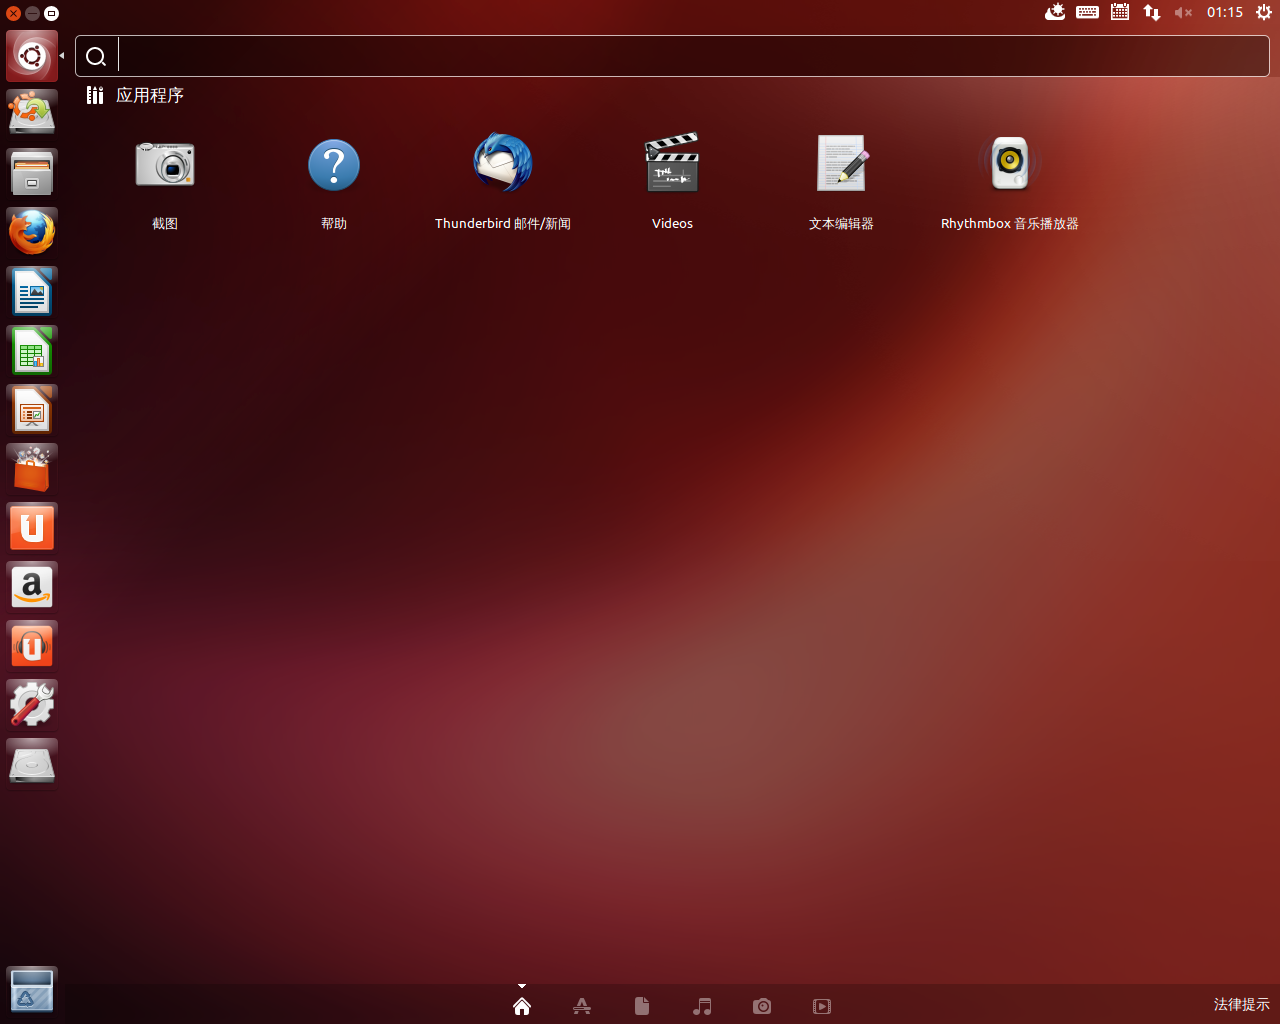Expand the 应用程序 category header

coord(135,95)
